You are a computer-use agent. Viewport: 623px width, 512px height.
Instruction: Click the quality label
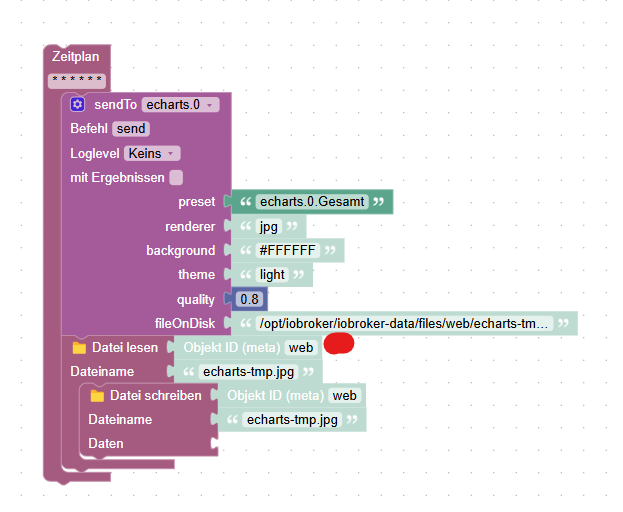(x=196, y=299)
